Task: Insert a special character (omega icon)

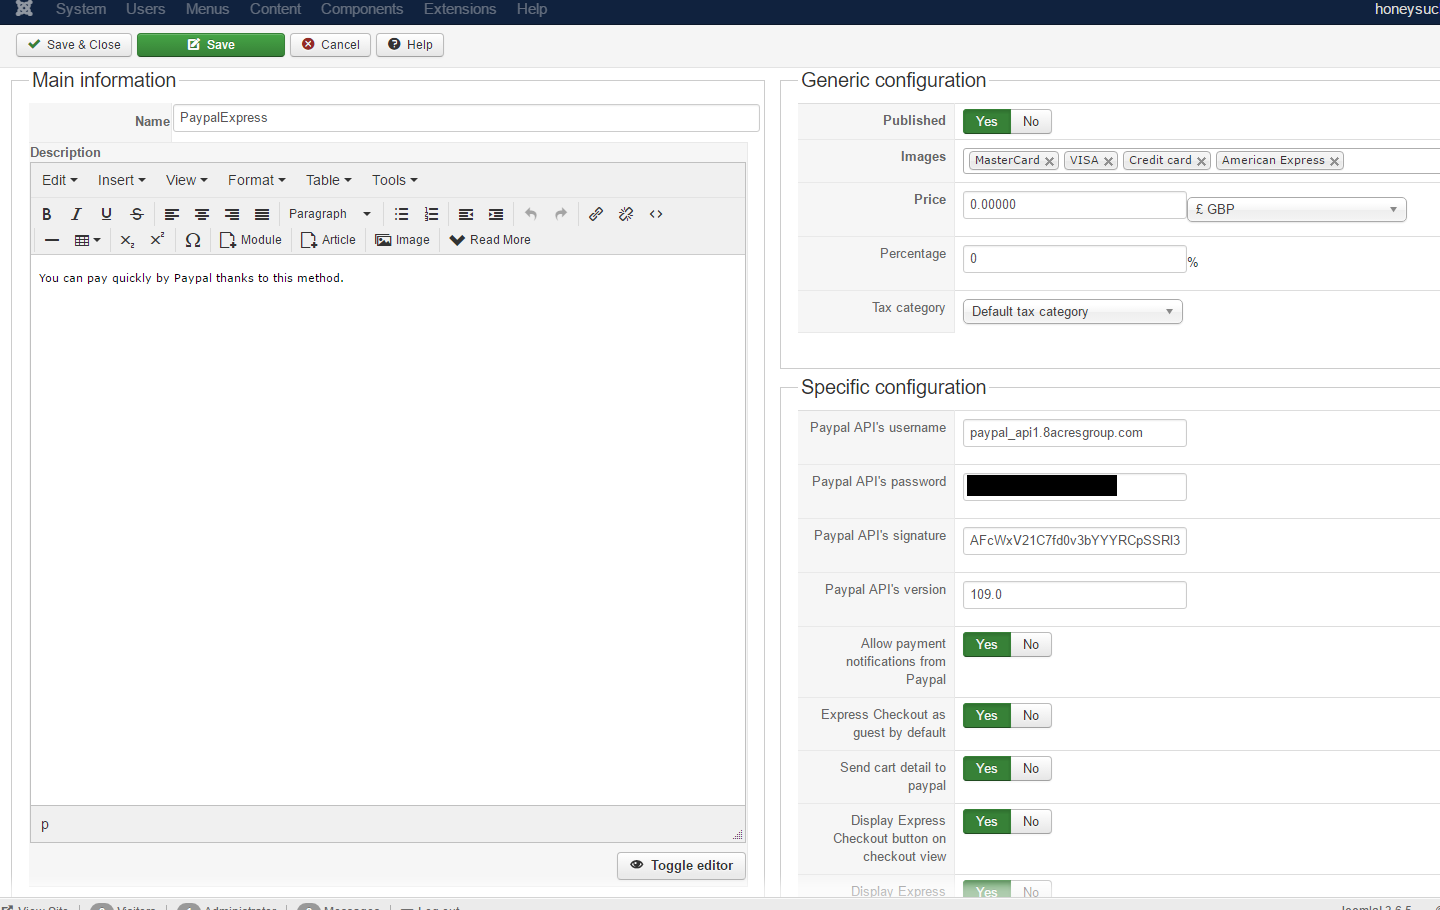Action: [193, 240]
